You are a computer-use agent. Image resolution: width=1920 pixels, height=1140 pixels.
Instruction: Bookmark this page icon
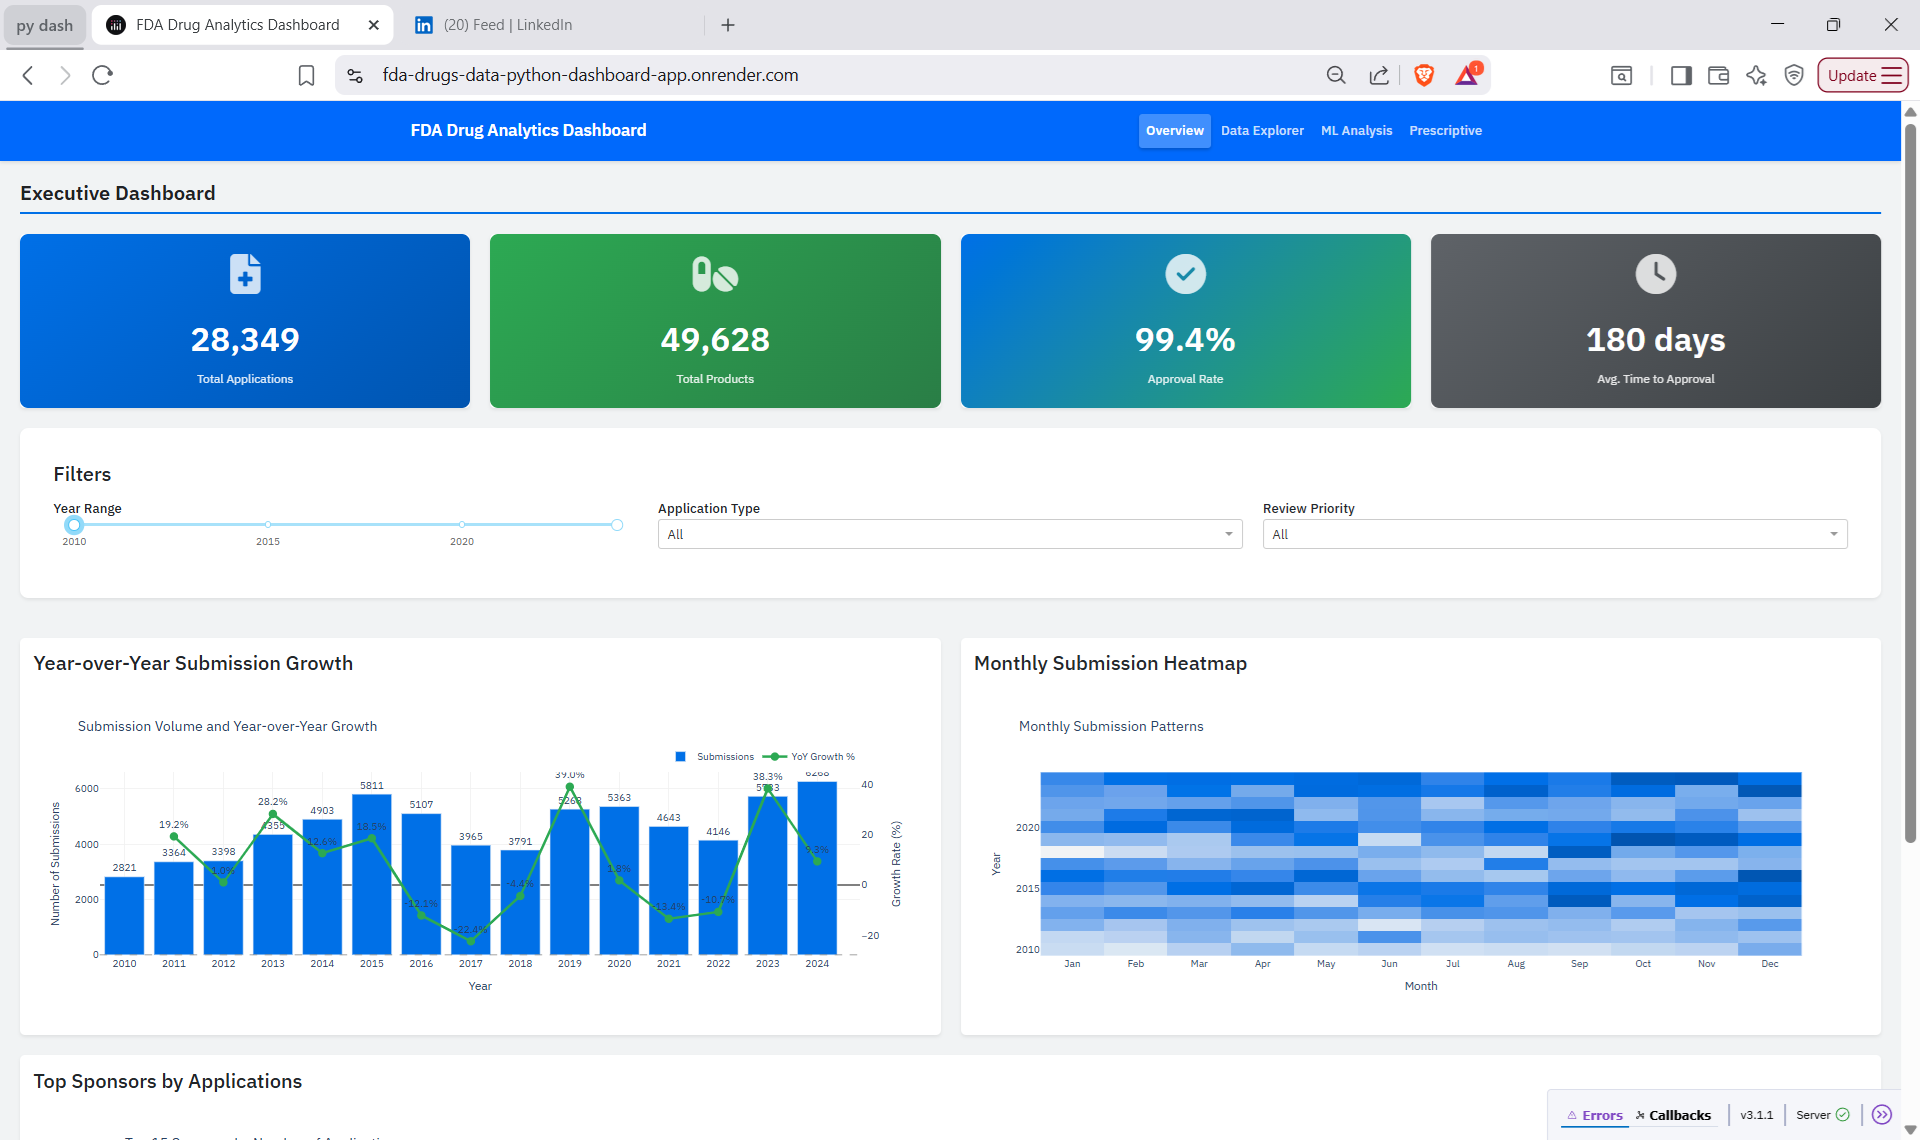click(306, 75)
